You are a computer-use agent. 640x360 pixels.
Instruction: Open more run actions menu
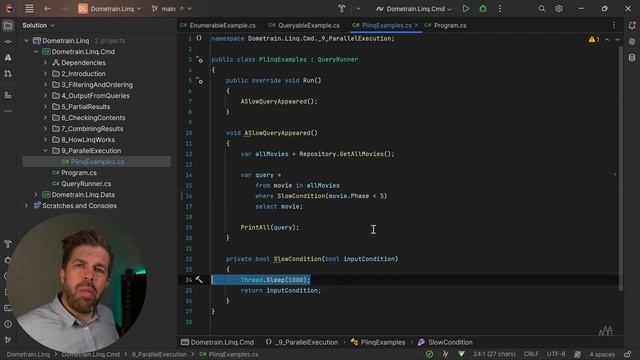pos(500,9)
